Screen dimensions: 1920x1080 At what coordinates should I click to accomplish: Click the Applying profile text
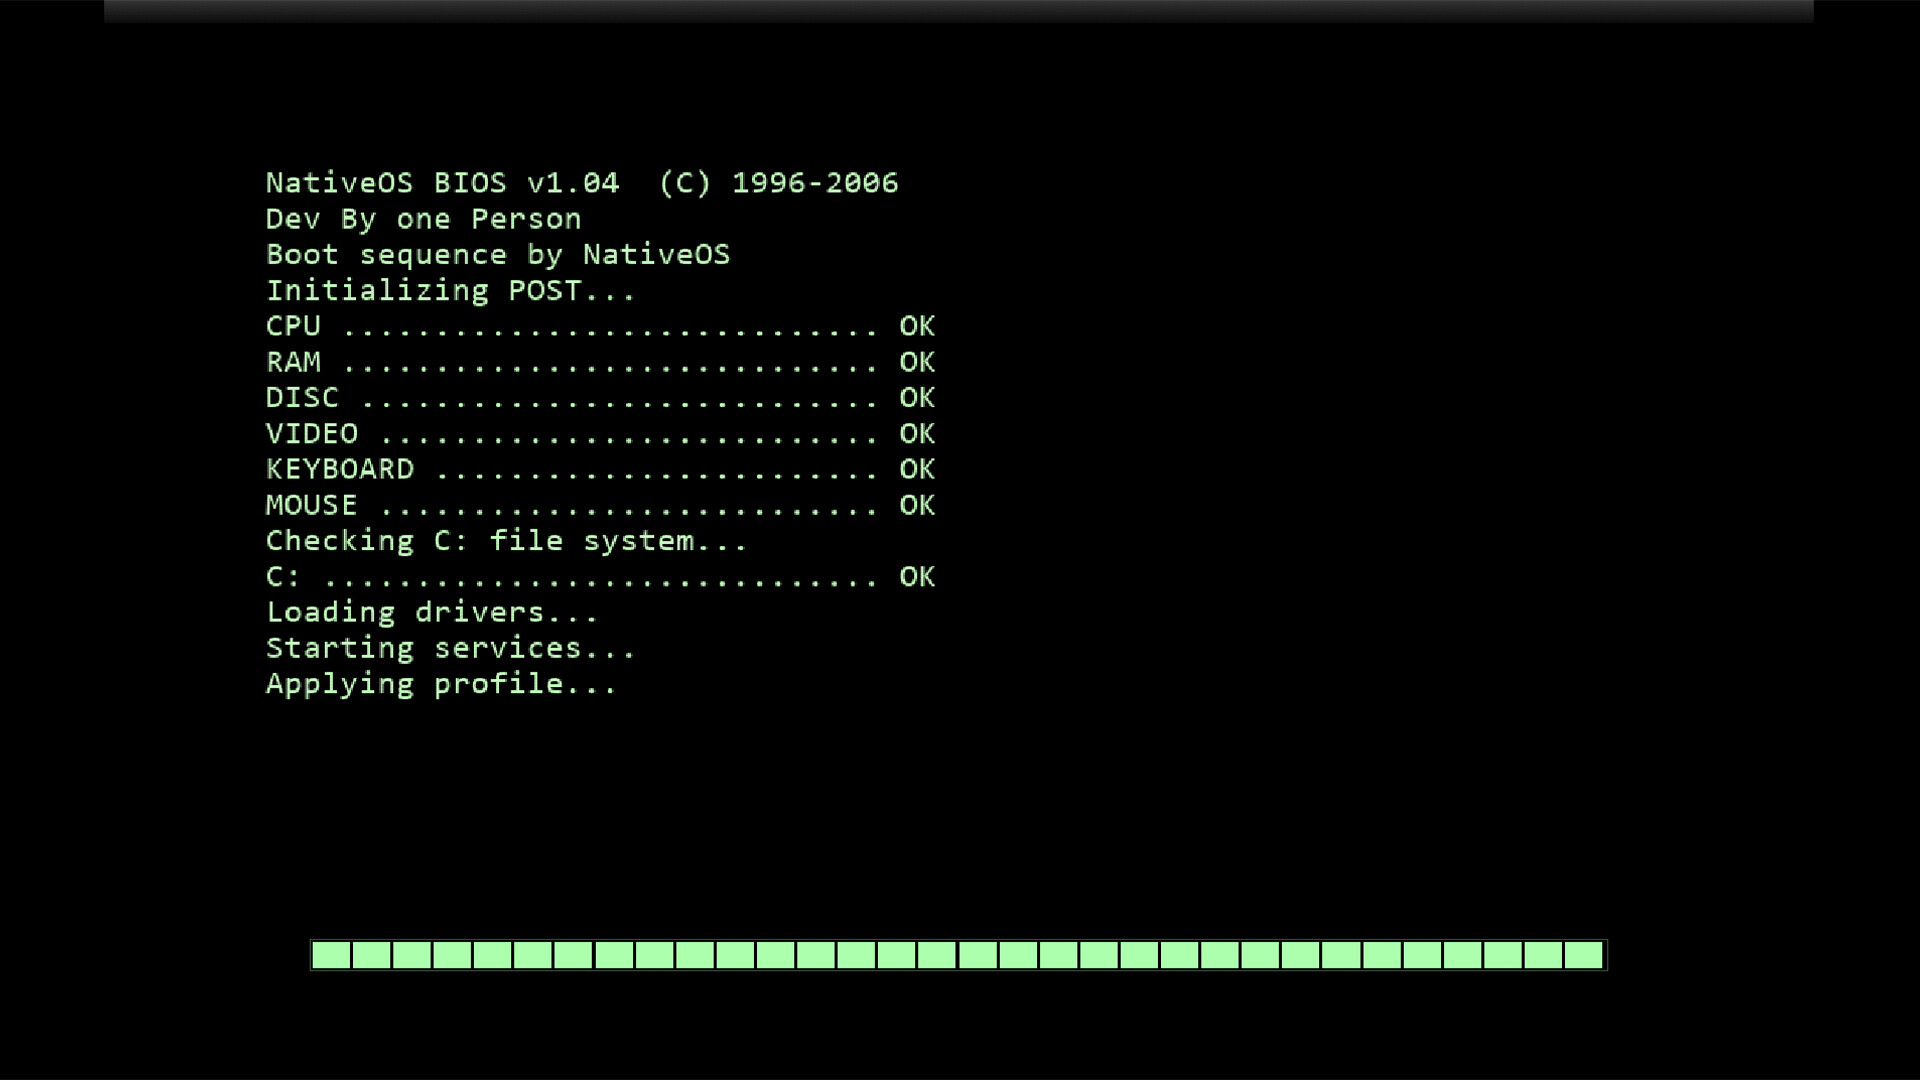pyautogui.click(x=440, y=683)
